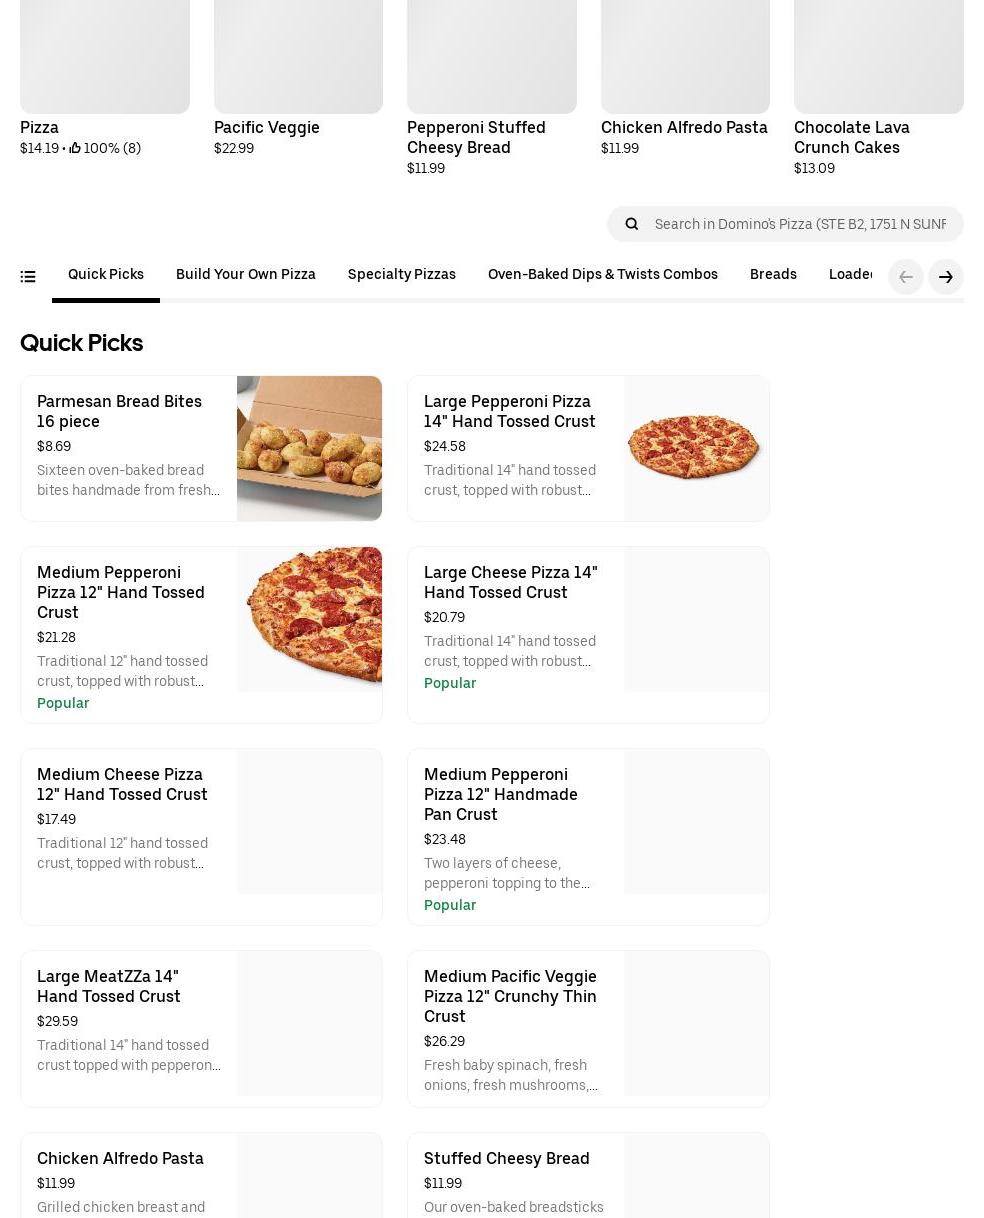984x1218 pixels.
Task: Click the search magnifier icon
Action: (632, 224)
